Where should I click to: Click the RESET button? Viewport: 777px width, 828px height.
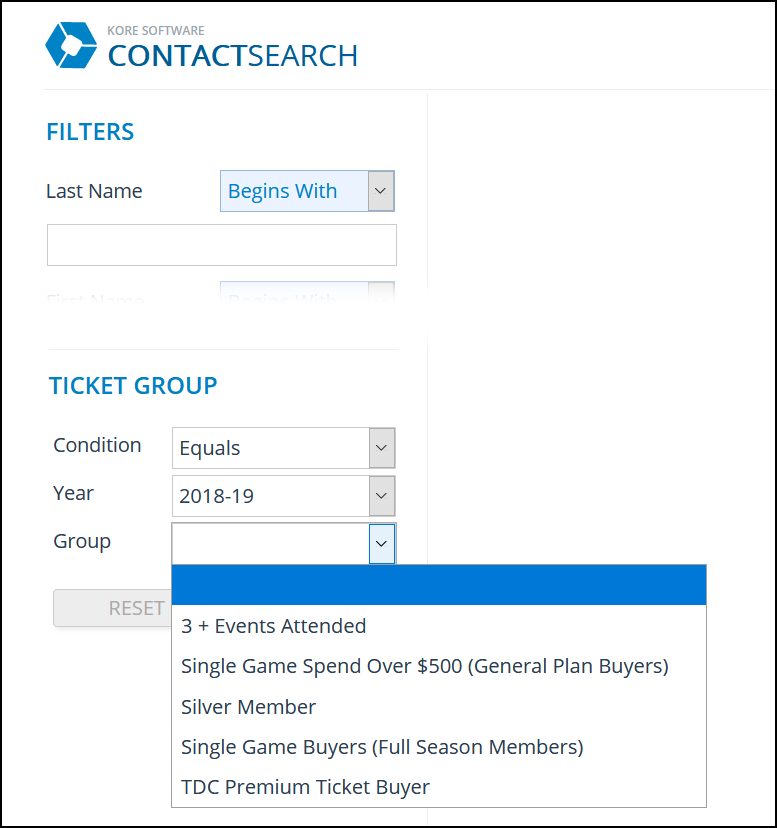pos(113,608)
